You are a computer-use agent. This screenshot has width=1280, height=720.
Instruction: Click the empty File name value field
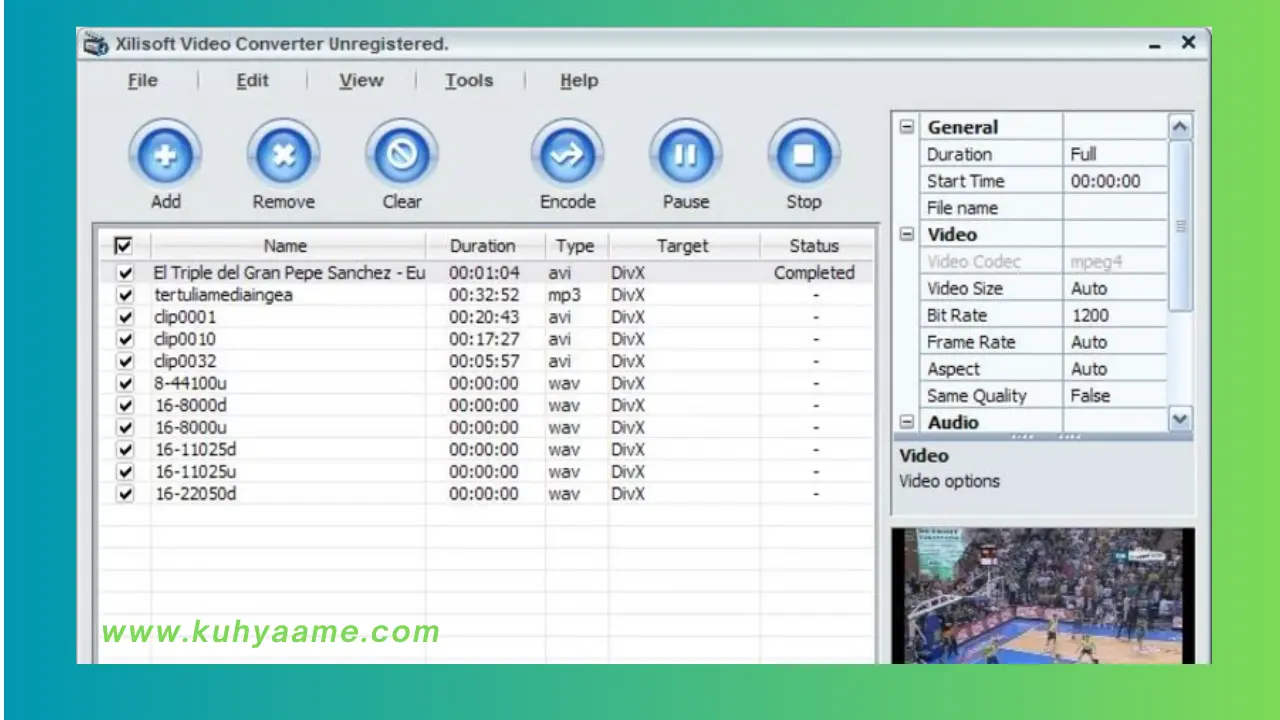click(1115, 208)
